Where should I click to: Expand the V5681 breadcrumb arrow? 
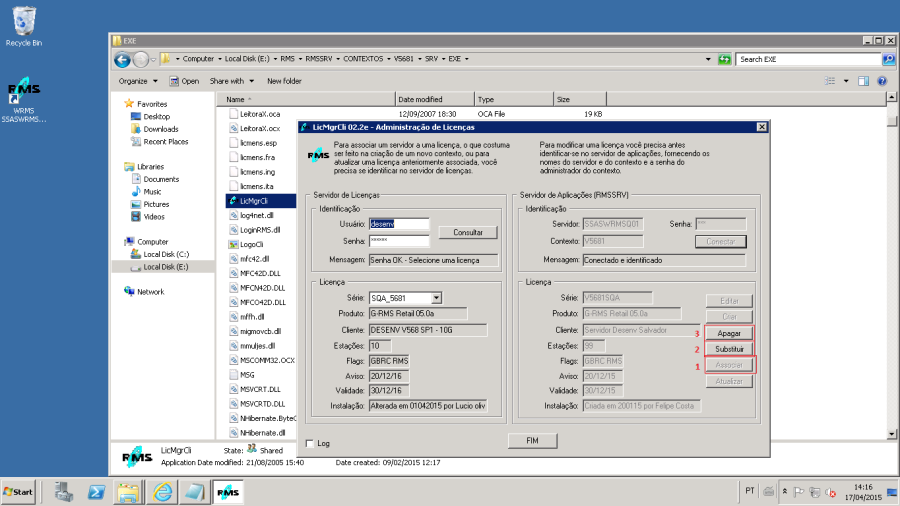419,59
